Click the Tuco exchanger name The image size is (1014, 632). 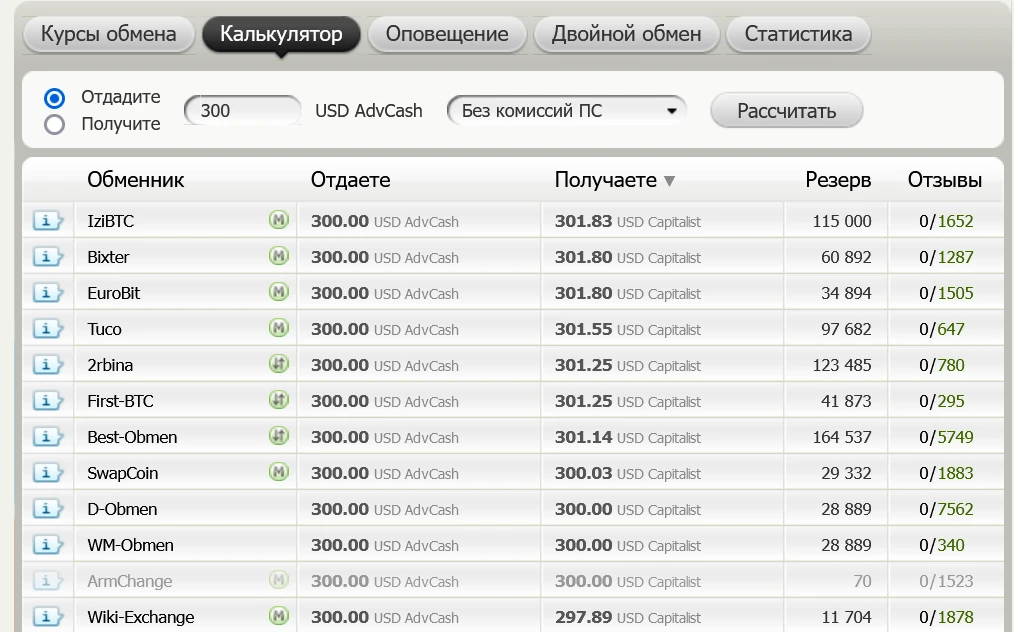(x=104, y=329)
